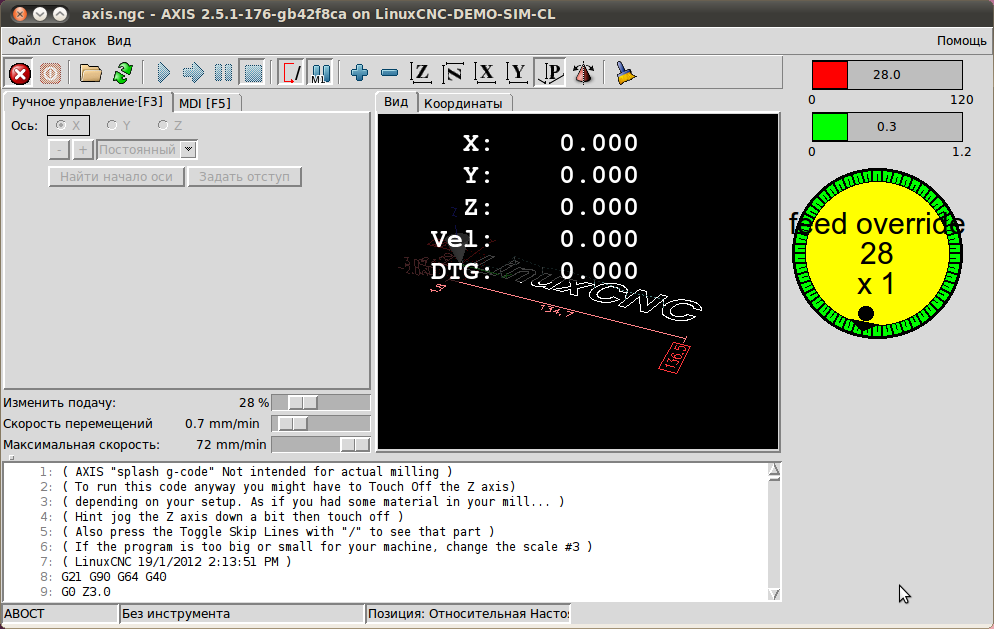Select G-code line 9 'G0 Z3.0'
Image resolution: width=994 pixels, height=629 pixels.
click(86, 592)
